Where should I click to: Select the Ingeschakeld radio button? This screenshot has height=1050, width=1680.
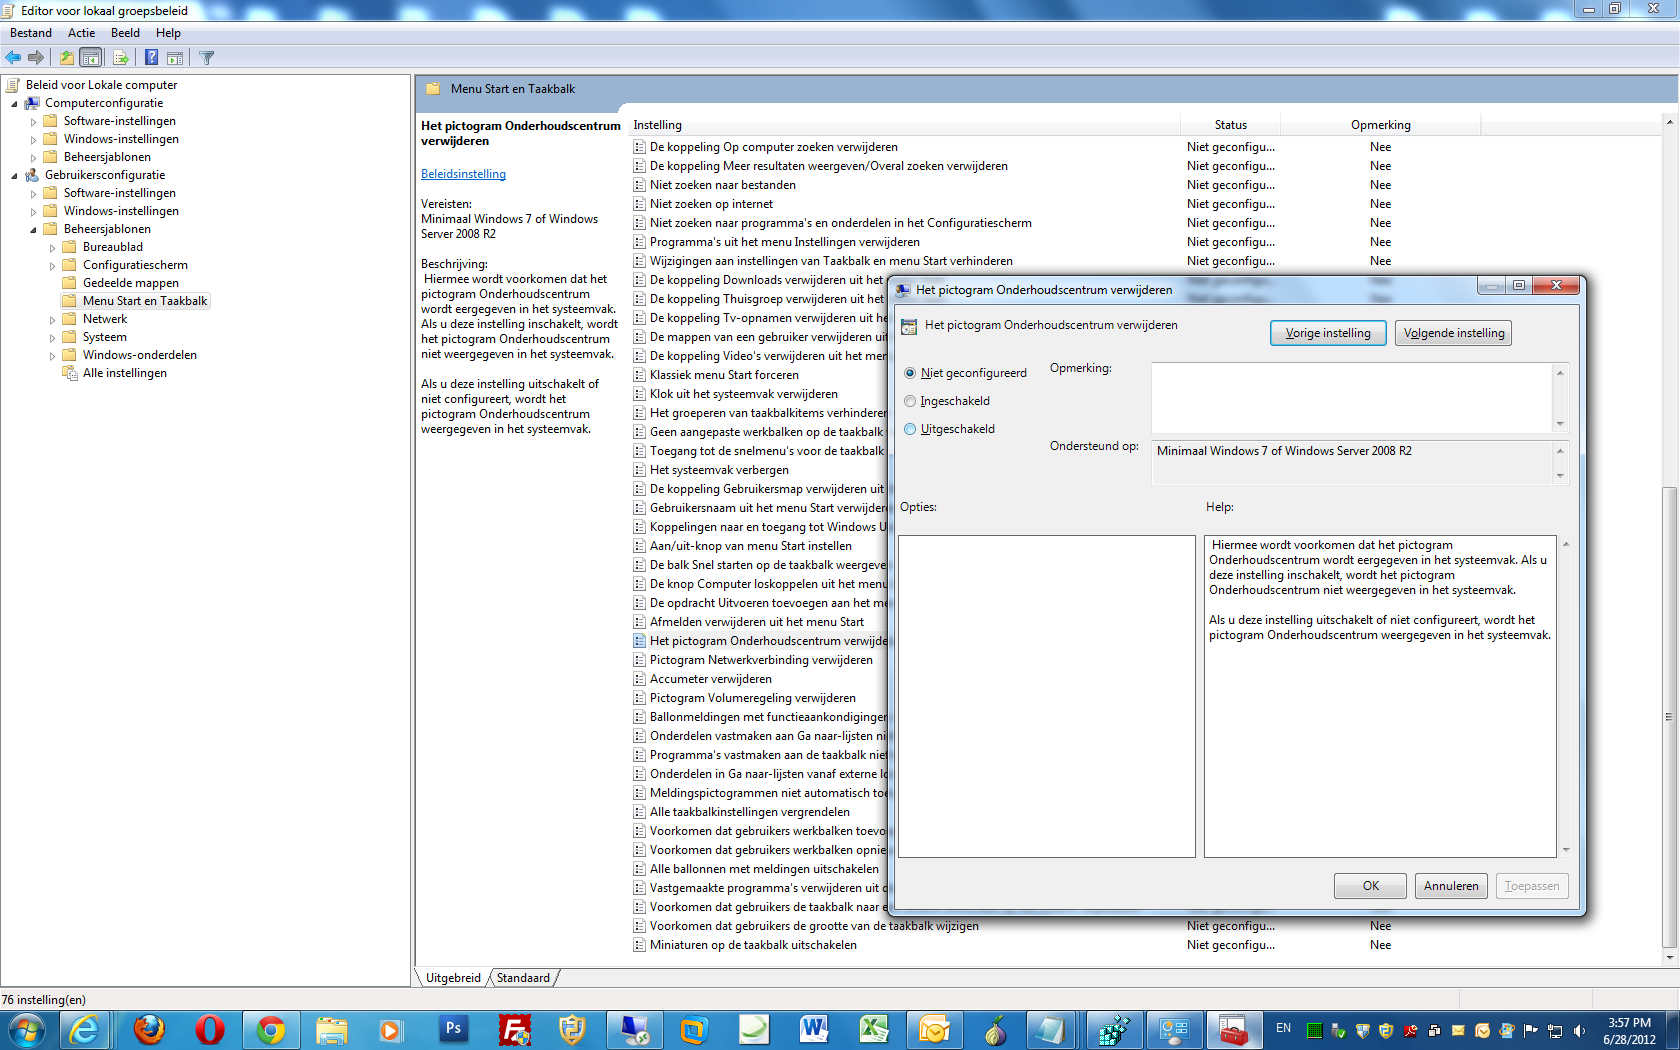pyautogui.click(x=910, y=400)
